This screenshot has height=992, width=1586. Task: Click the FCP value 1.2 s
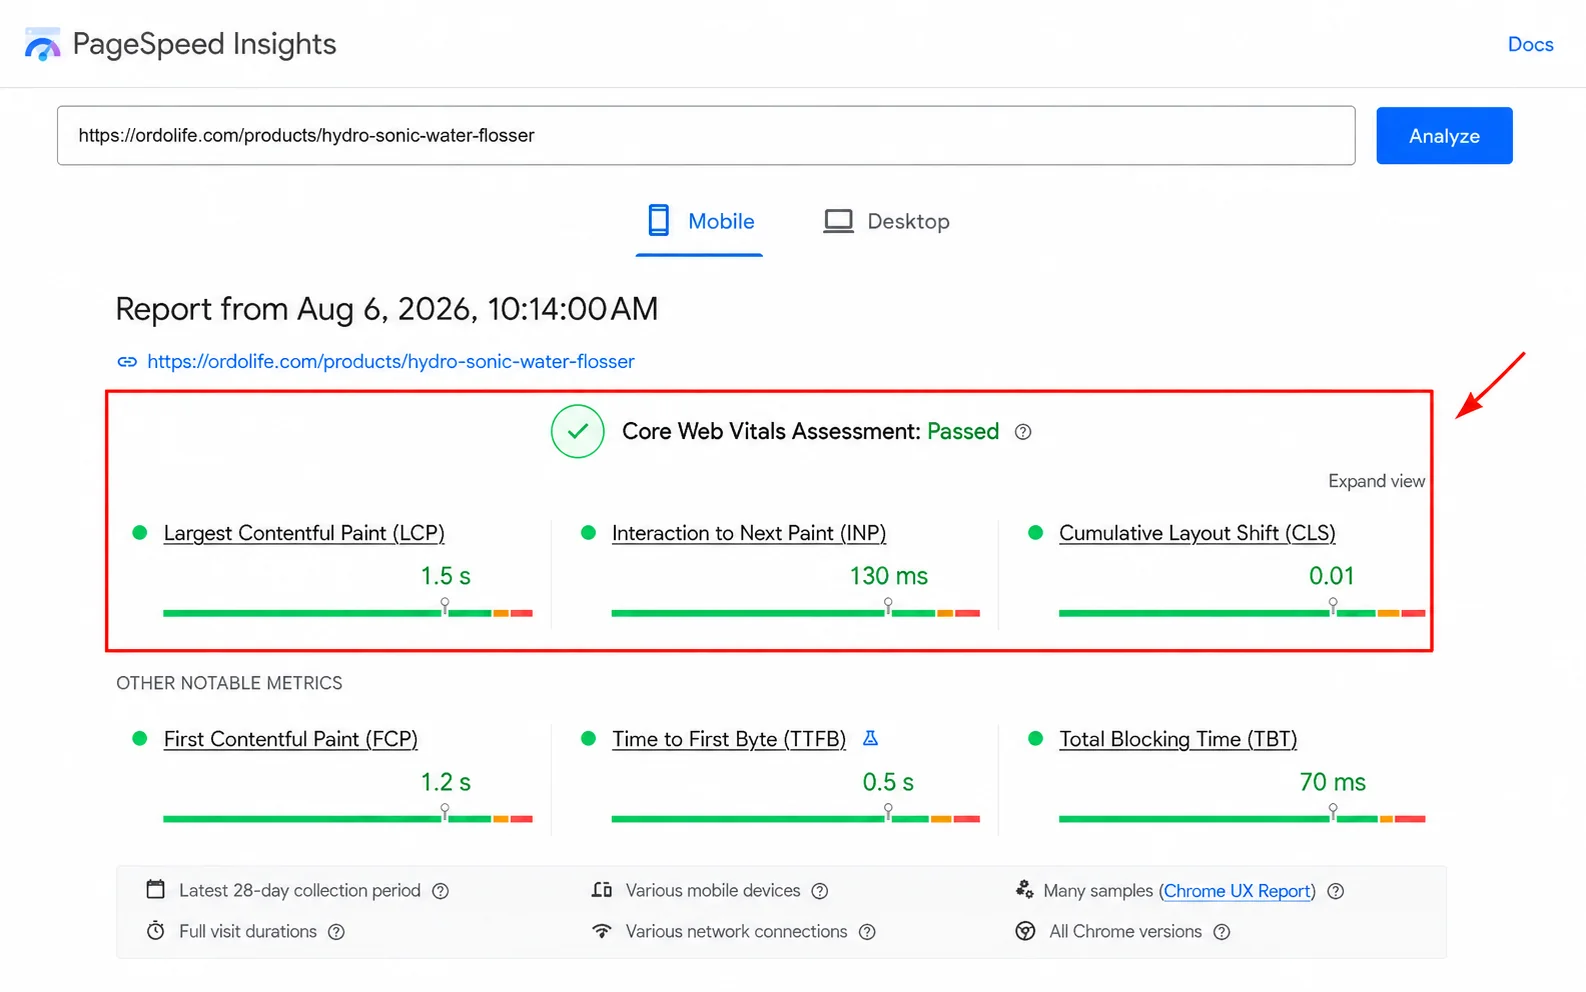click(x=445, y=782)
